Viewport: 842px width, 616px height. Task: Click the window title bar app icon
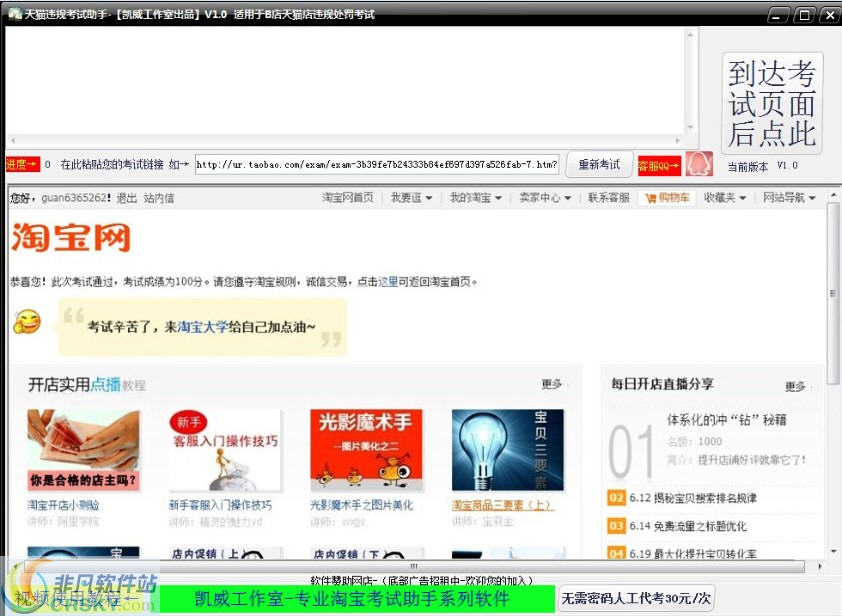tap(14, 13)
